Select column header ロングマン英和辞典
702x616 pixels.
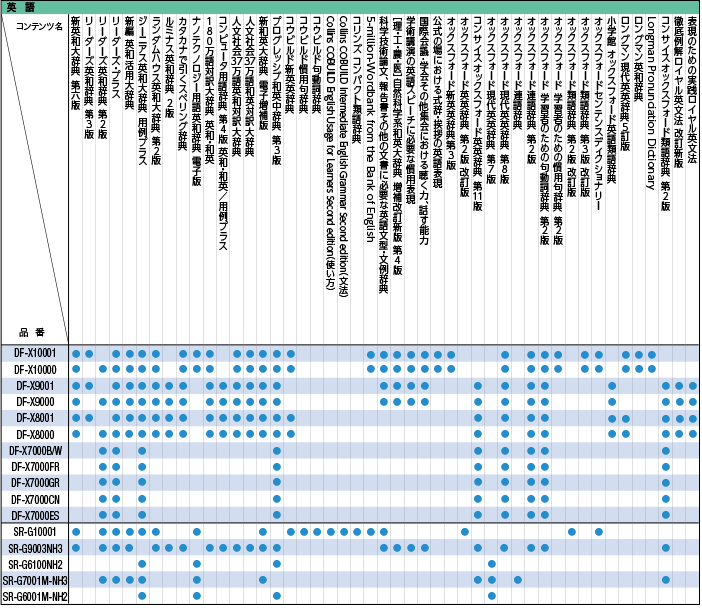point(638,60)
